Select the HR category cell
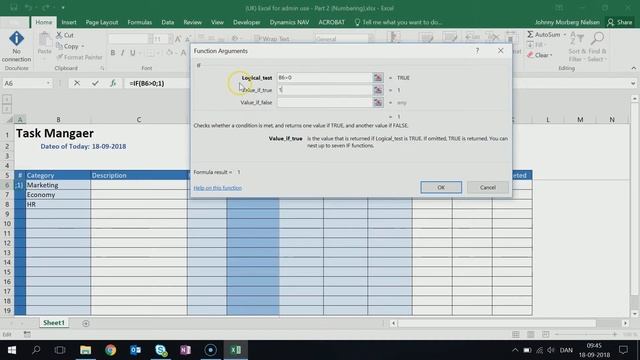640x360 pixels. (x=58, y=204)
